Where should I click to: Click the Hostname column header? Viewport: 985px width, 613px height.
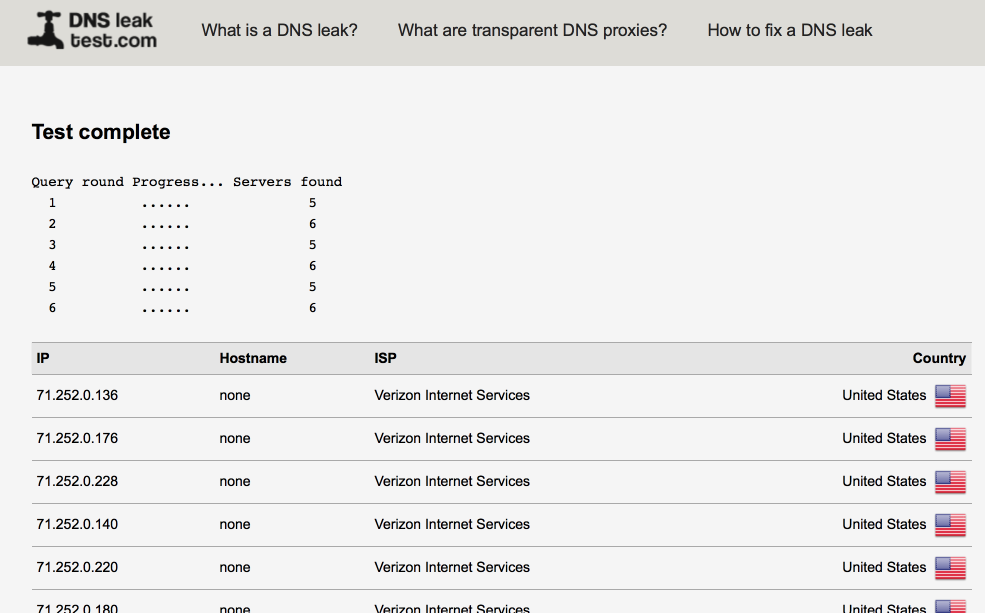253,358
